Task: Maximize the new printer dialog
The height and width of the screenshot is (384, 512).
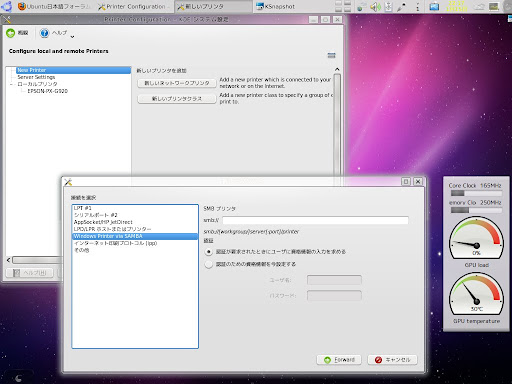Action: point(406,181)
